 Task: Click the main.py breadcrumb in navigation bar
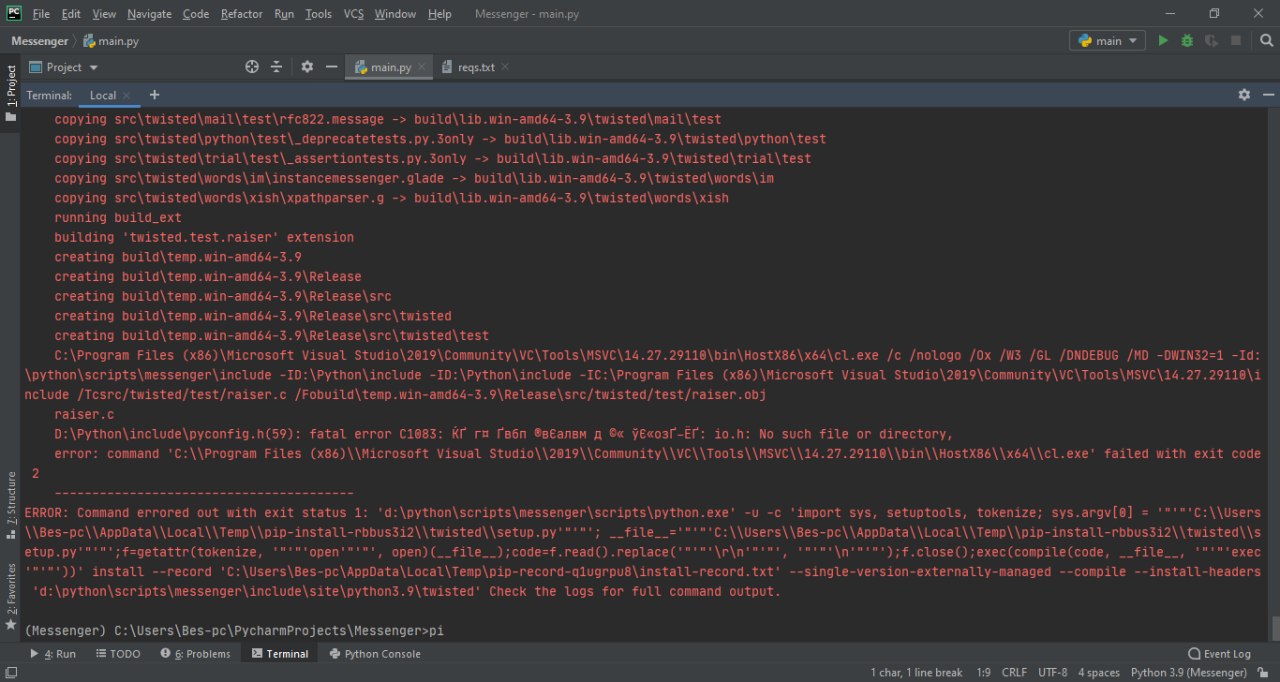tap(111, 41)
